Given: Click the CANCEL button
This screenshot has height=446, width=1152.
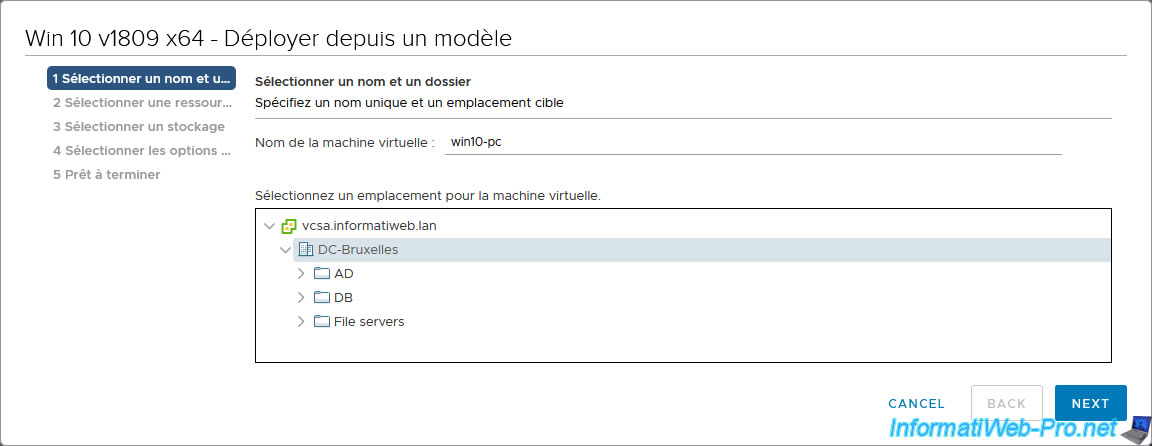Looking at the screenshot, I should click(916, 403).
